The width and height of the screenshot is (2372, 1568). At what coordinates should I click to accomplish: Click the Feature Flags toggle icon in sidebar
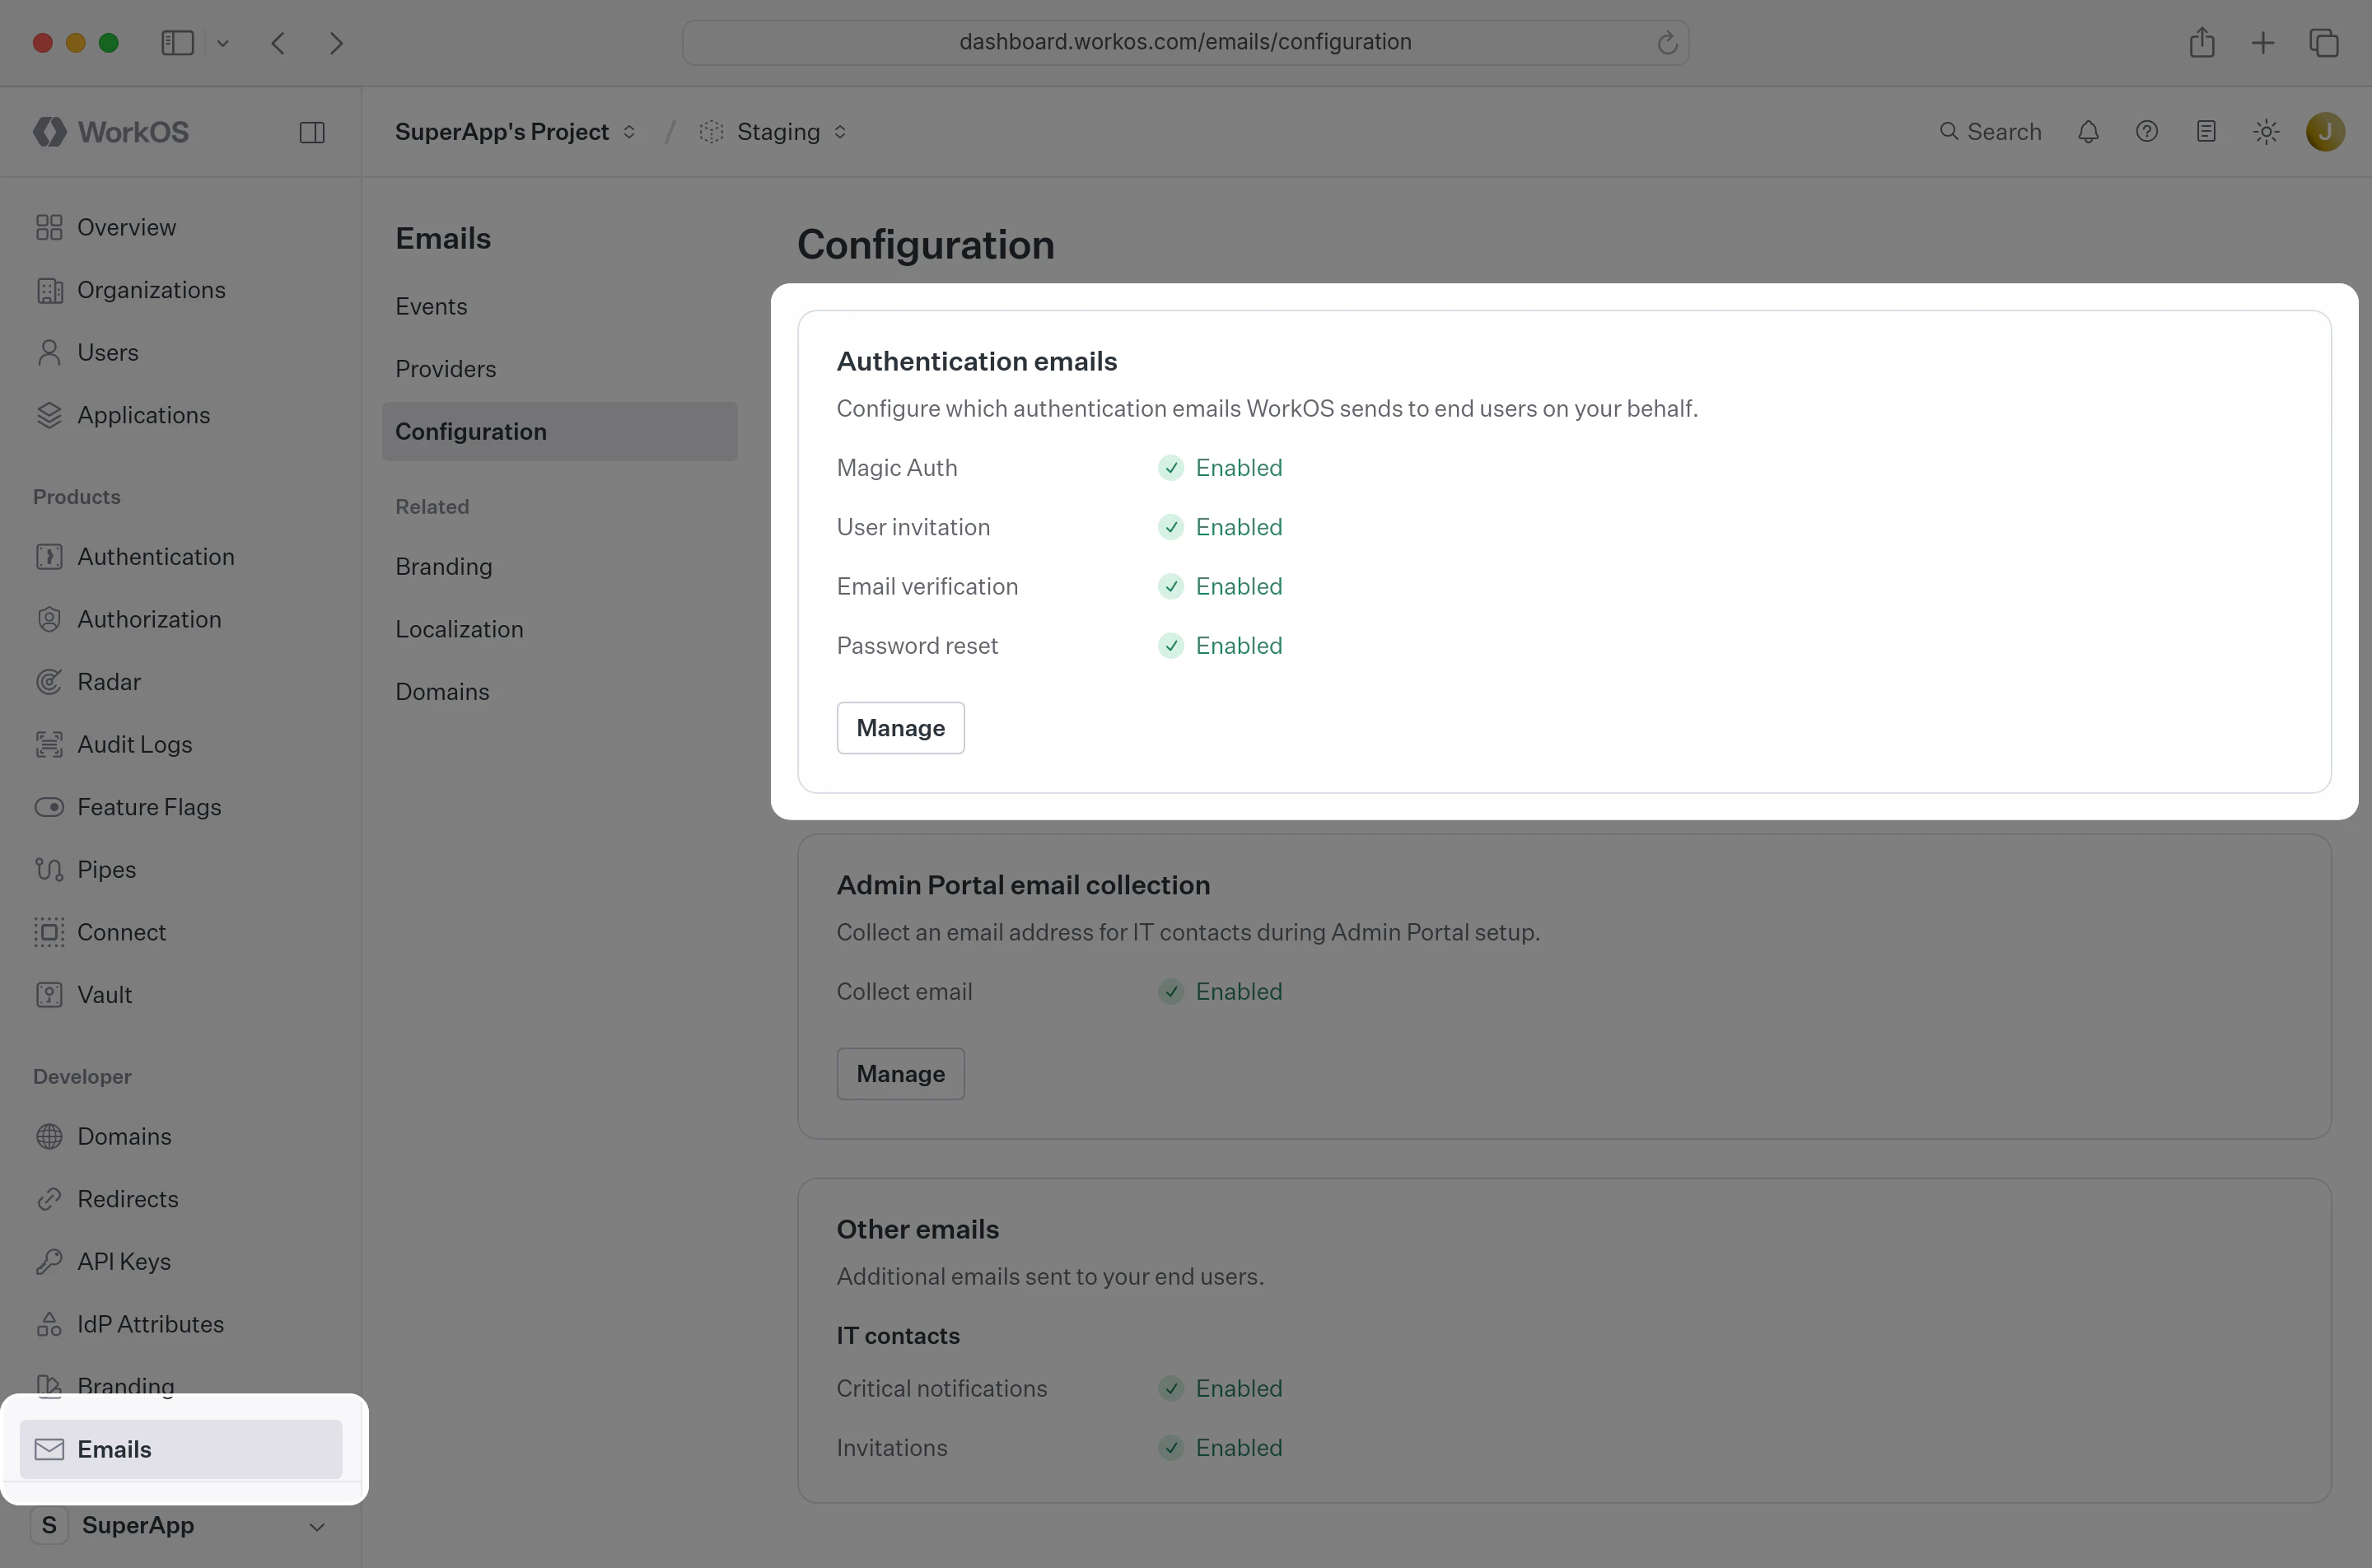coord(49,807)
